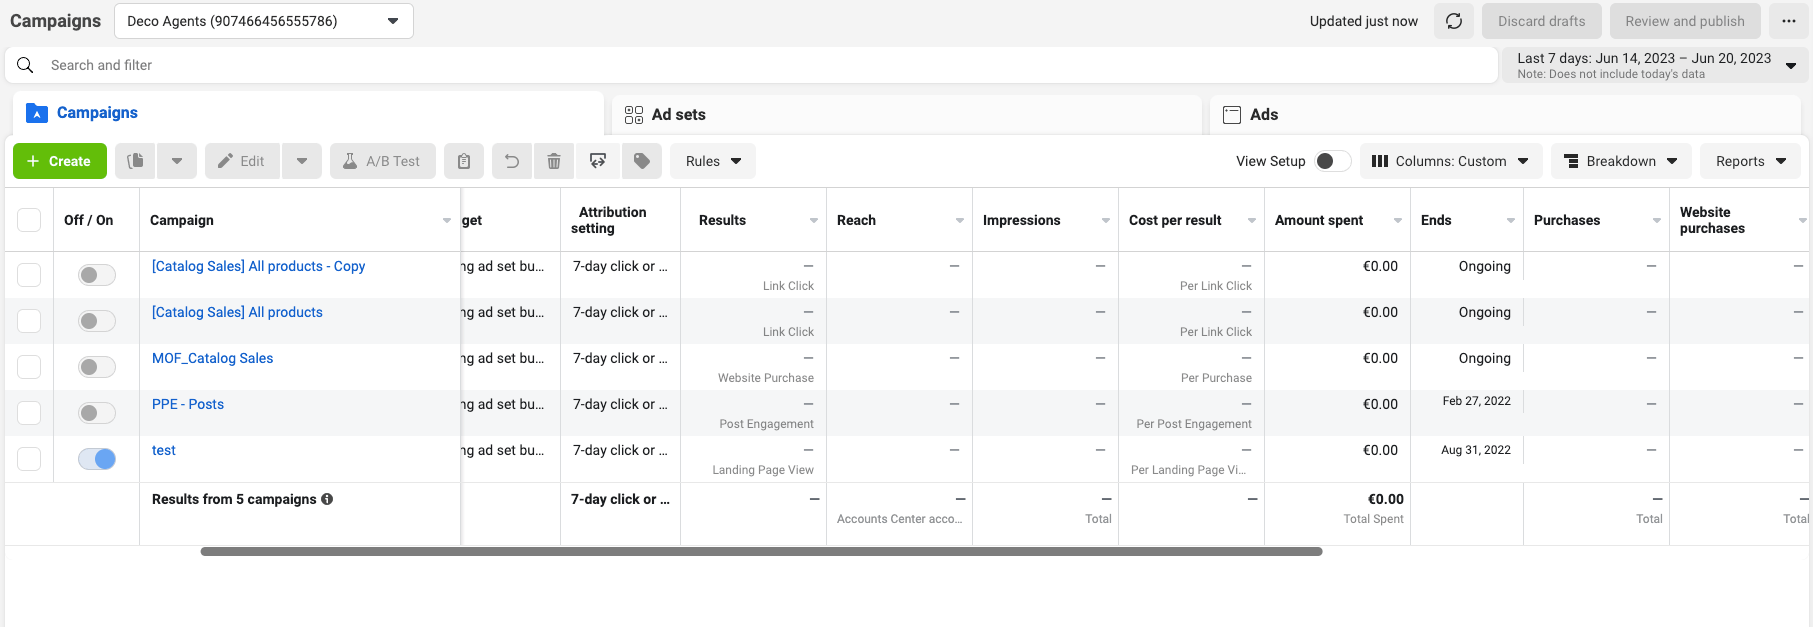Open the dropdown arrow next to Edit
The image size is (1813, 627).
(302, 161)
